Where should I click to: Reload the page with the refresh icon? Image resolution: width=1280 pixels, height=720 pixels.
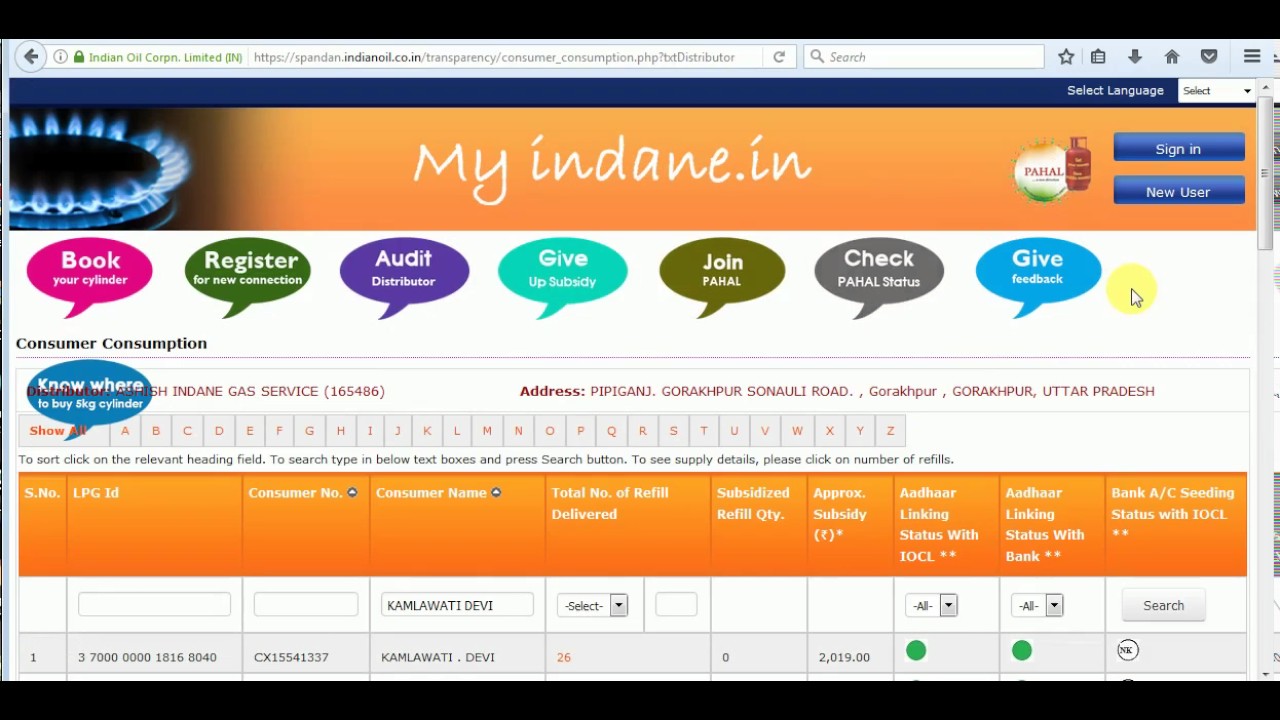point(779,57)
